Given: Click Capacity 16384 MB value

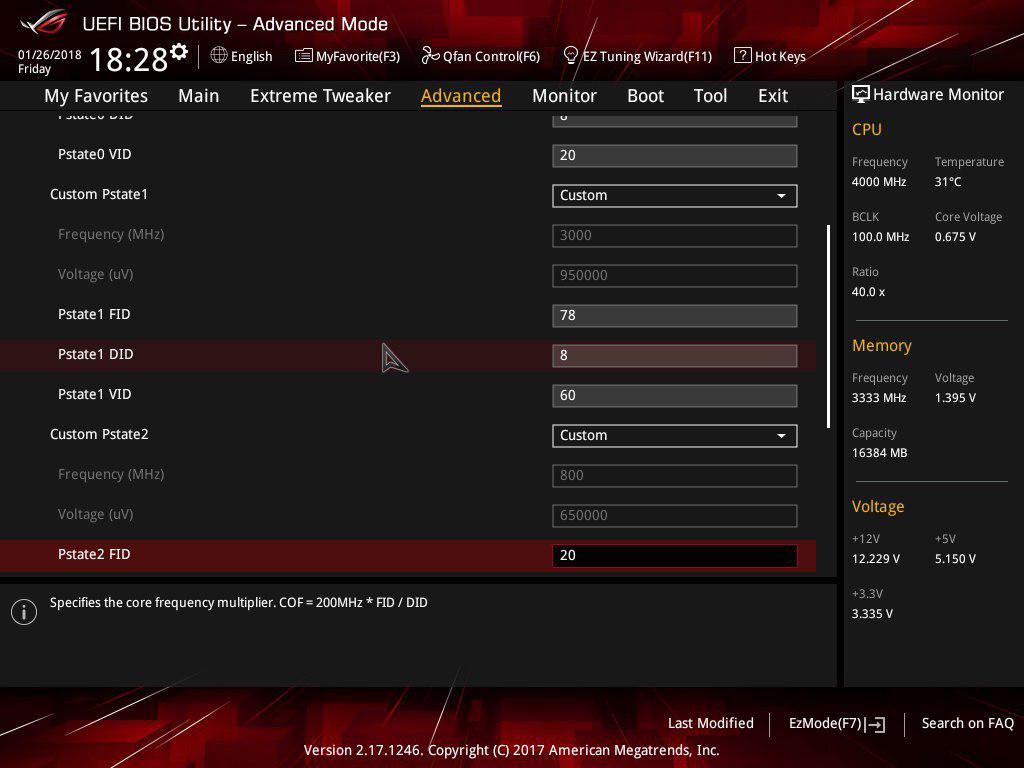Looking at the screenshot, I should click(x=880, y=453).
